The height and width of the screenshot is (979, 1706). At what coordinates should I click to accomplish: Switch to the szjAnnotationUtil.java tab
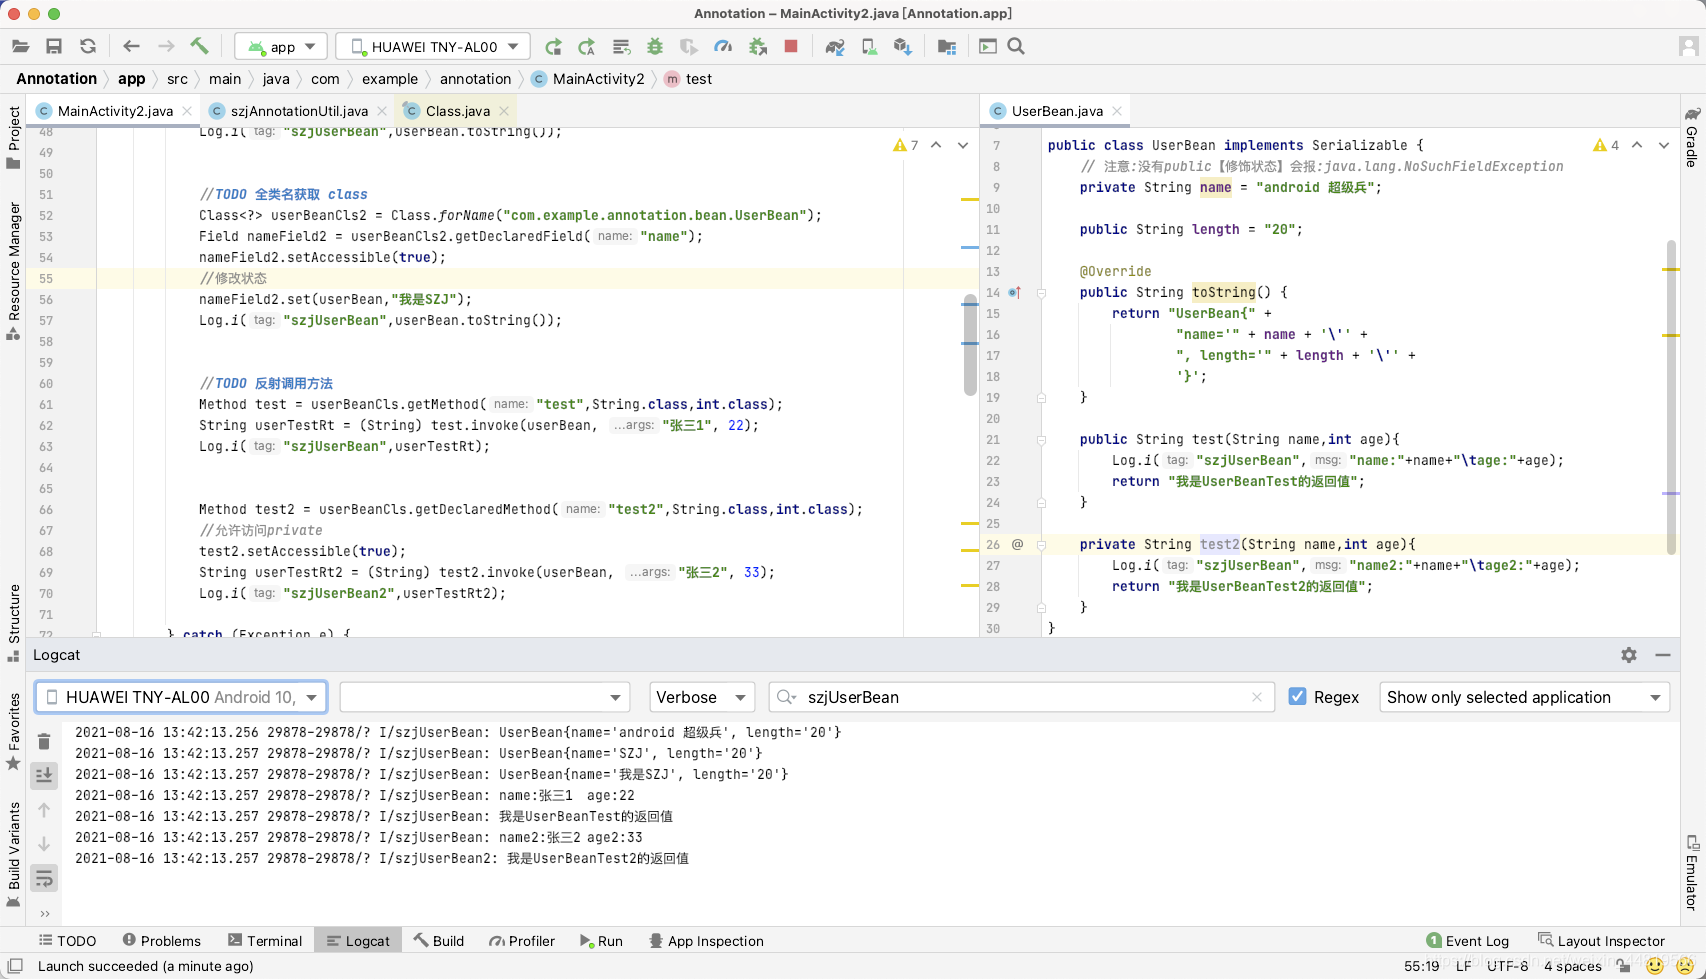298,111
